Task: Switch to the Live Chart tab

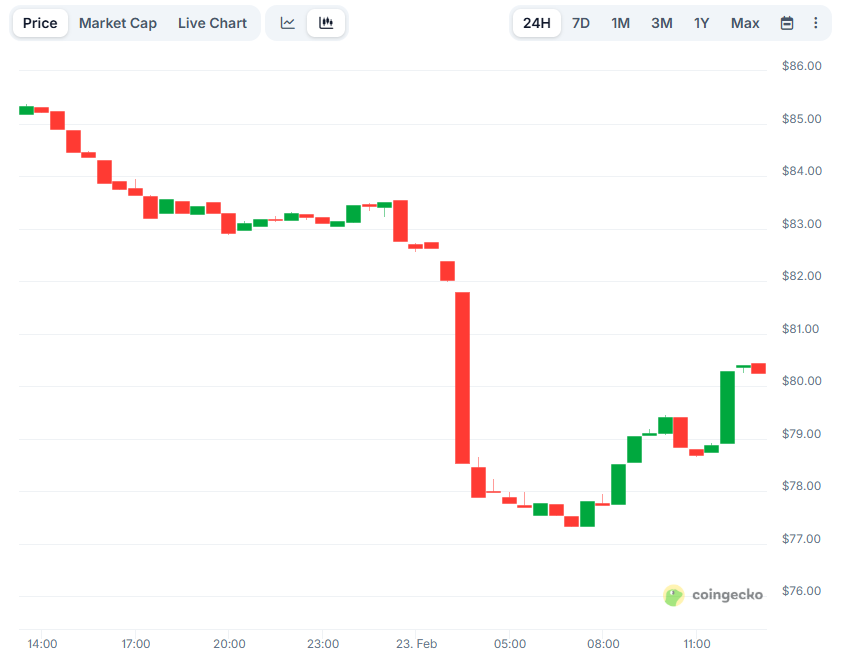Action: coord(212,22)
